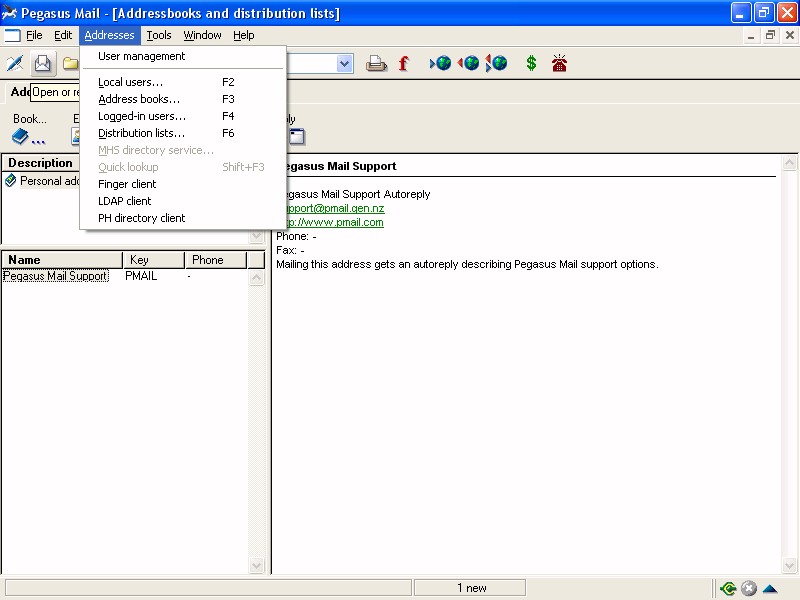The height and width of the screenshot is (600, 800).
Task: Choose Local users... menu entry
Action: (183, 82)
